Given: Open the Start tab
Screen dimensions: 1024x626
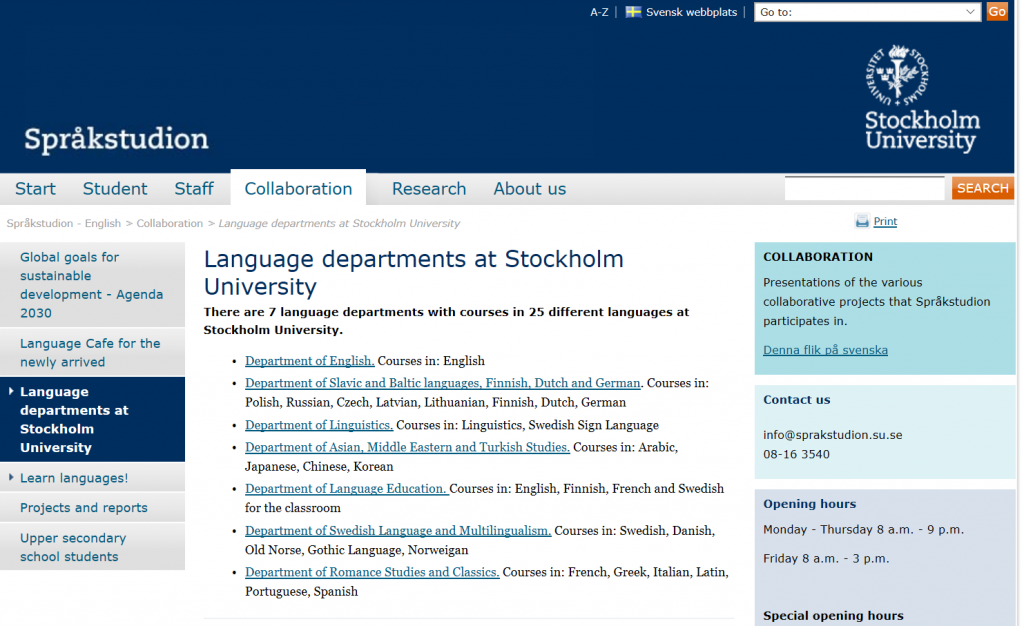Looking at the screenshot, I should pyautogui.click(x=35, y=189).
